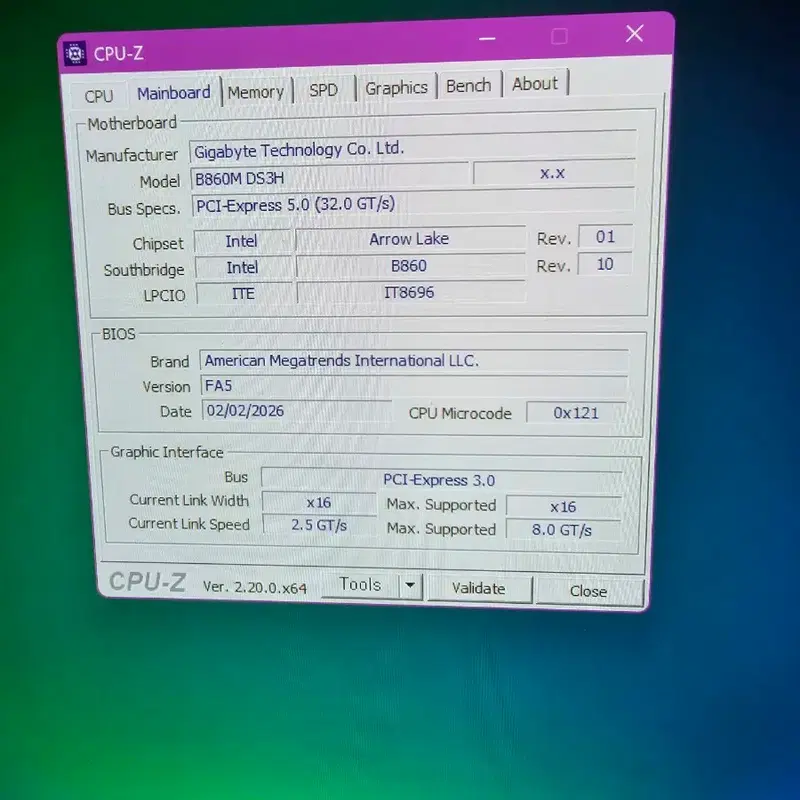Screen dimensions: 800x800
Task: Open the CPU tab
Action: coord(98,95)
